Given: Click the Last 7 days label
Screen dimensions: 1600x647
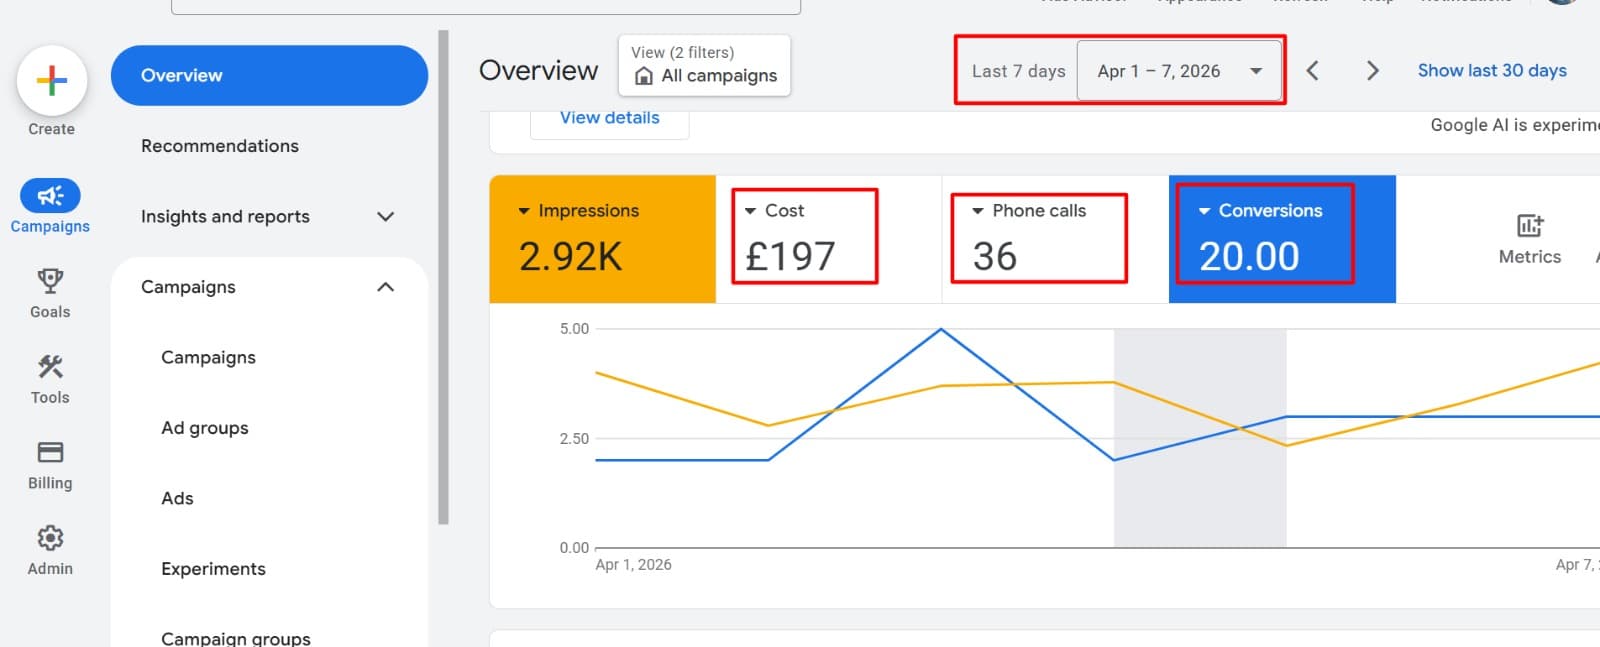Looking at the screenshot, I should tap(1018, 71).
